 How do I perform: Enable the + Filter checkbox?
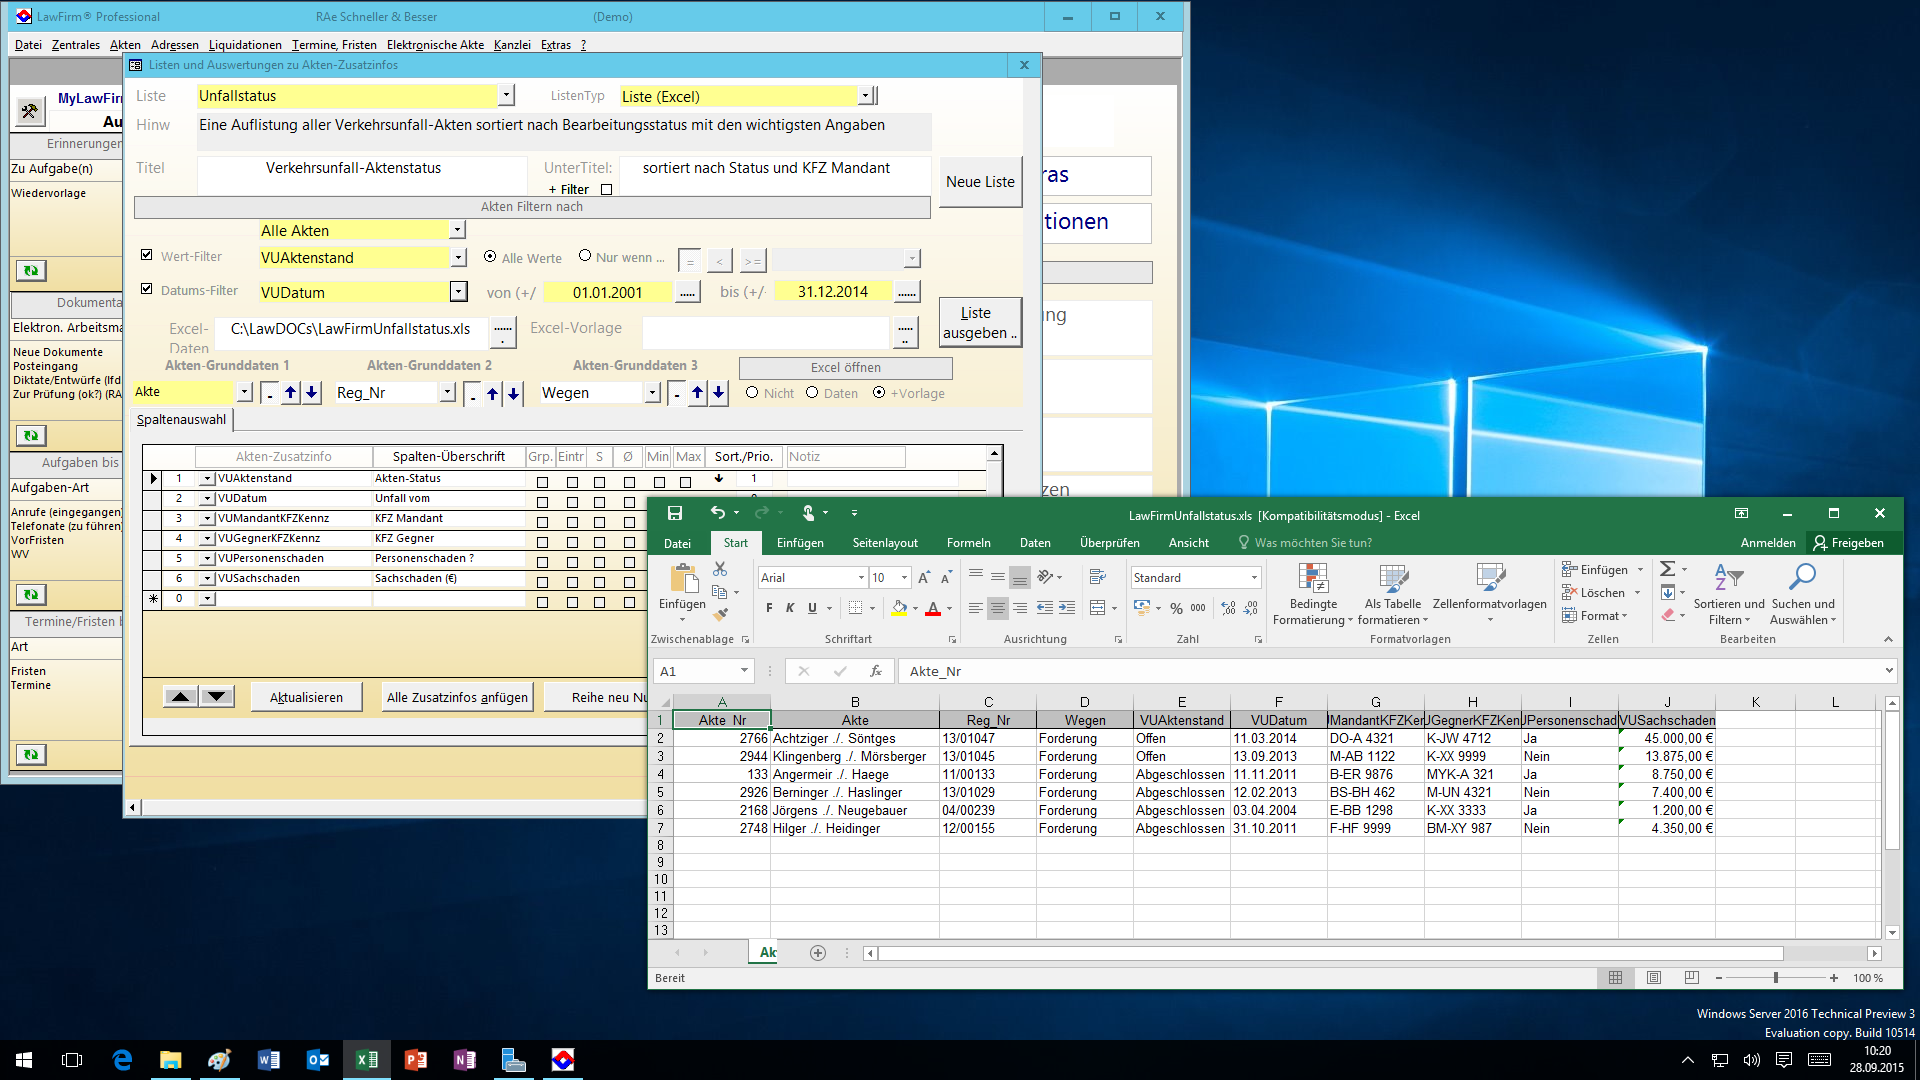tap(606, 190)
